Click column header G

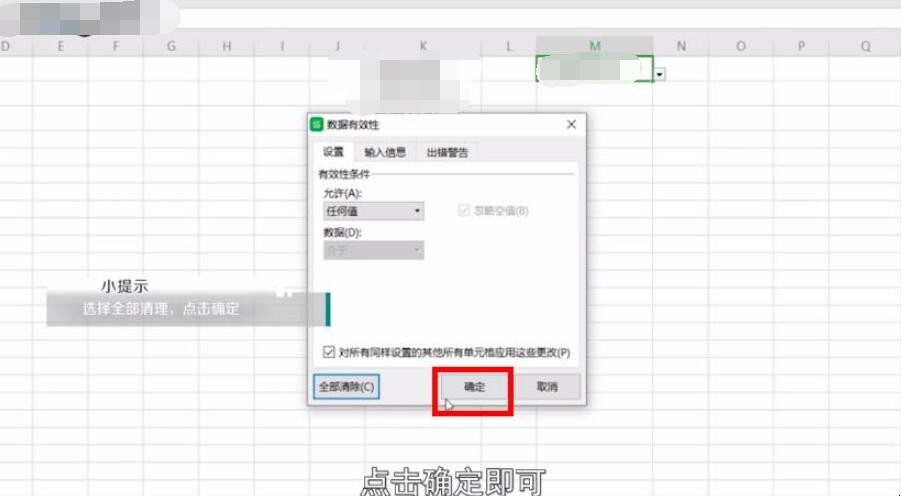click(x=171, y=46)
